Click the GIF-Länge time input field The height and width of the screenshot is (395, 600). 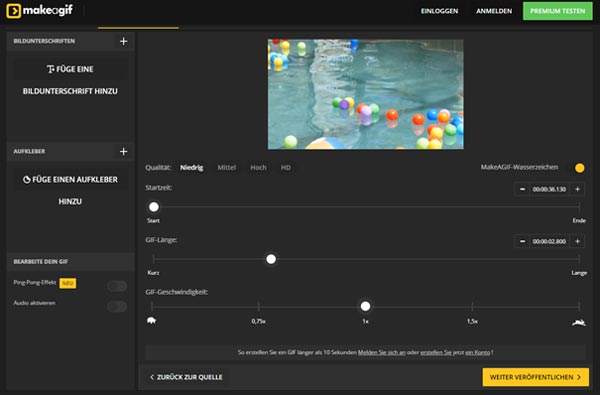[549, 241]
